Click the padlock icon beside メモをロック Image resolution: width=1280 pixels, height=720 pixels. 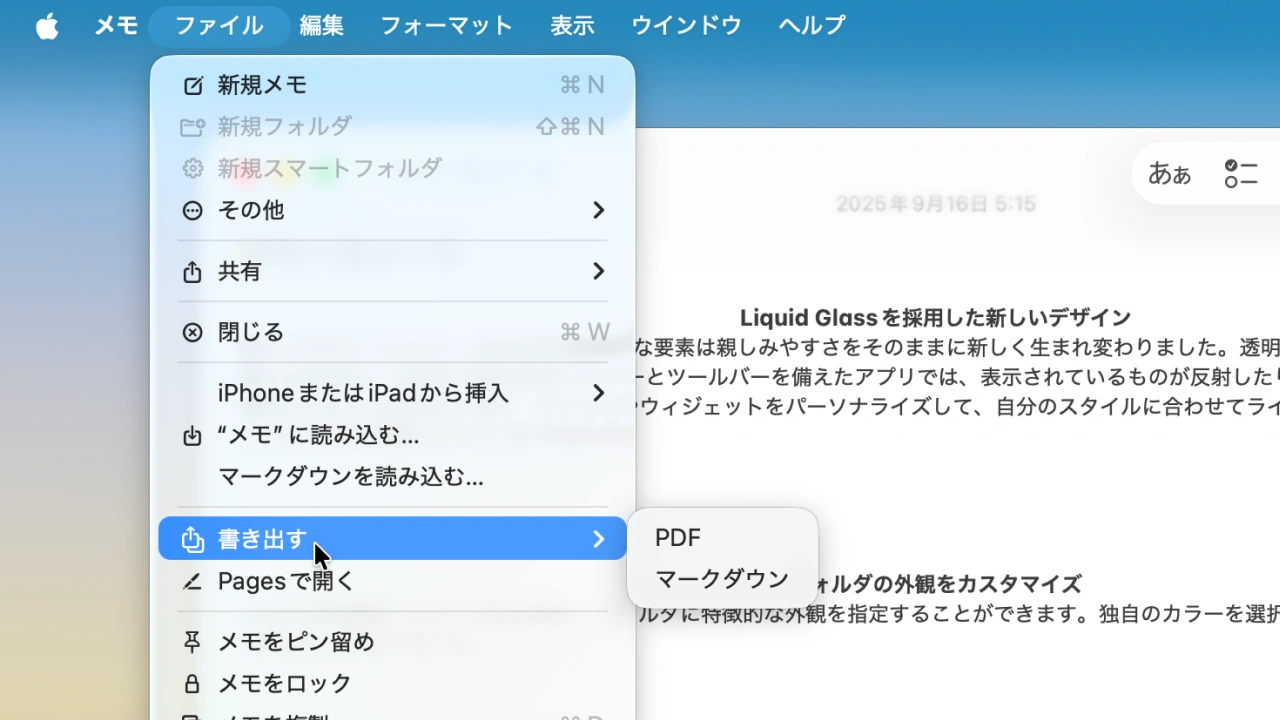point(193,684)
